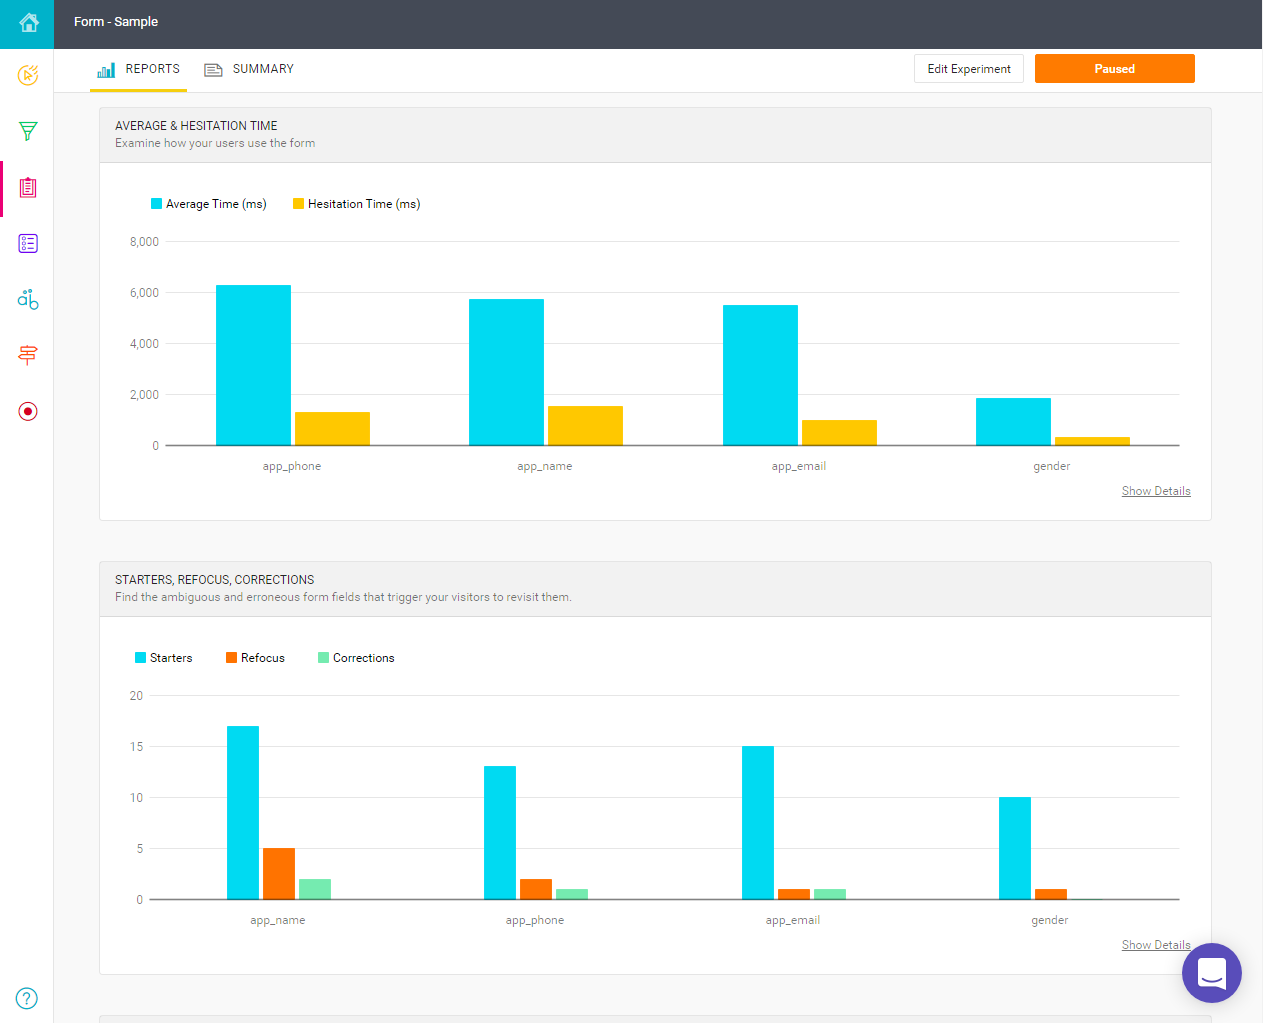1263x1023 pixels.
Task: Select the Reports tab
Action: (x=139, y=69)
